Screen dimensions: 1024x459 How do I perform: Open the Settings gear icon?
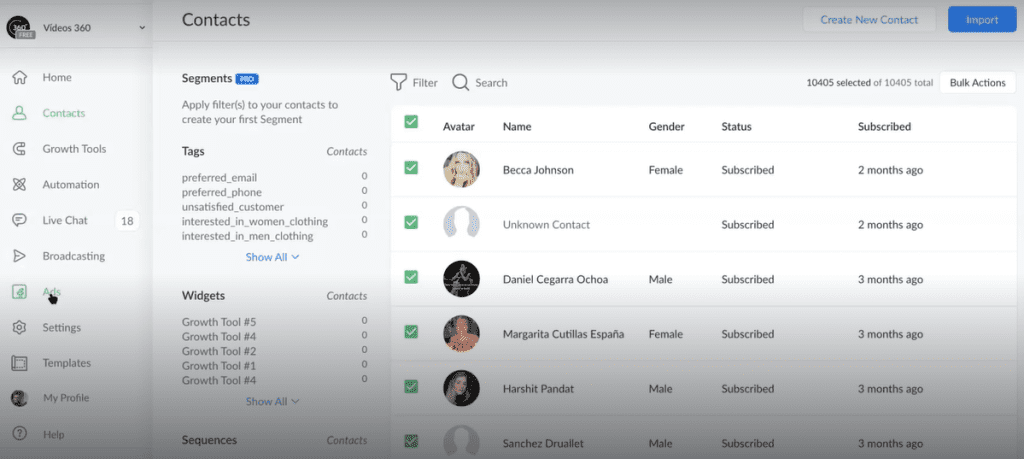click(x=20, y=327)
